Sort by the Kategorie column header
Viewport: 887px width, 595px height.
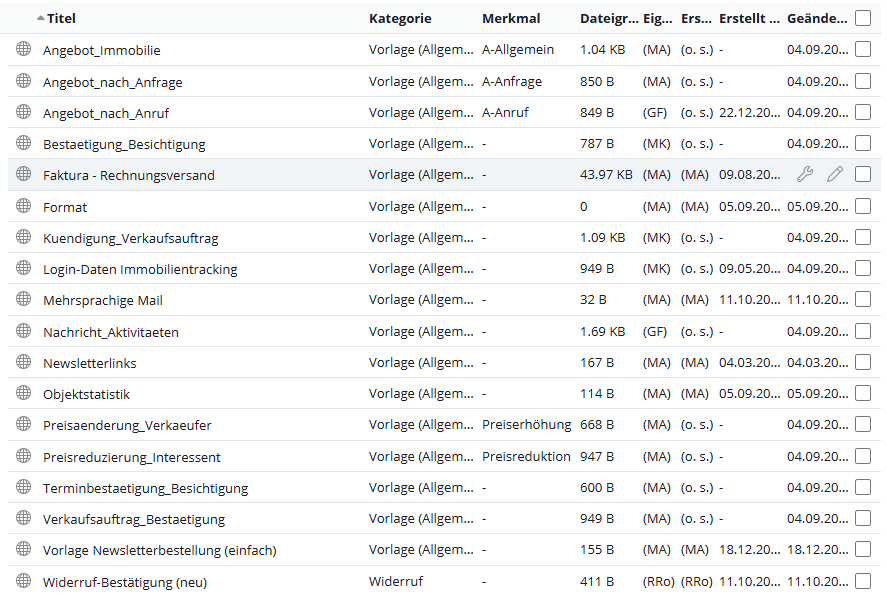[400, 18]
